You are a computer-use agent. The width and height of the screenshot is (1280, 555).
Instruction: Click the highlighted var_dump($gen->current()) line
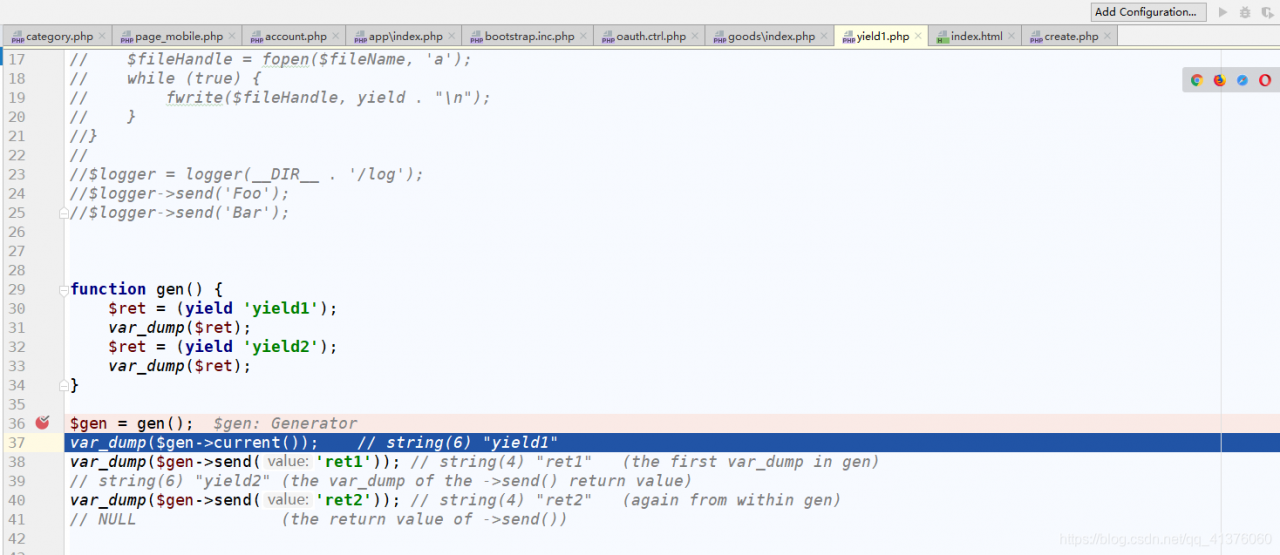click(672, 442)
